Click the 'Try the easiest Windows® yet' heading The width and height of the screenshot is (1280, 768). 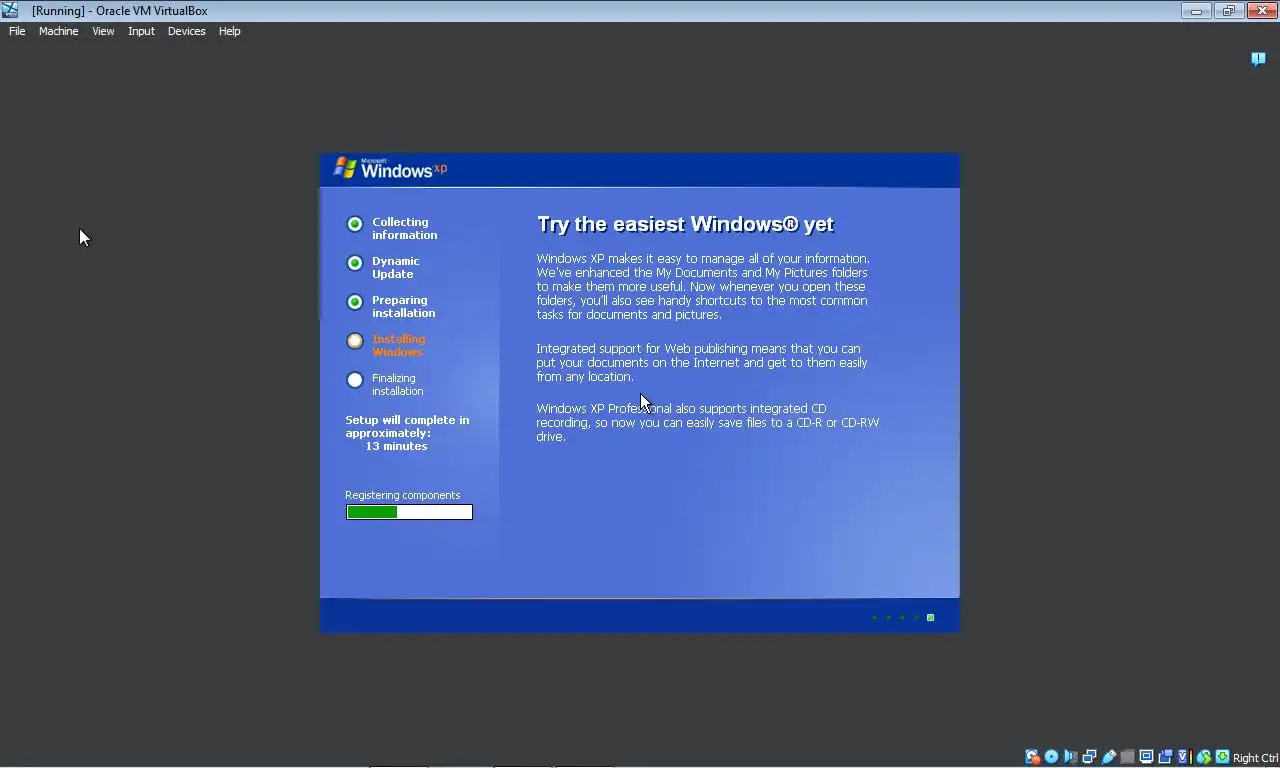685,224
